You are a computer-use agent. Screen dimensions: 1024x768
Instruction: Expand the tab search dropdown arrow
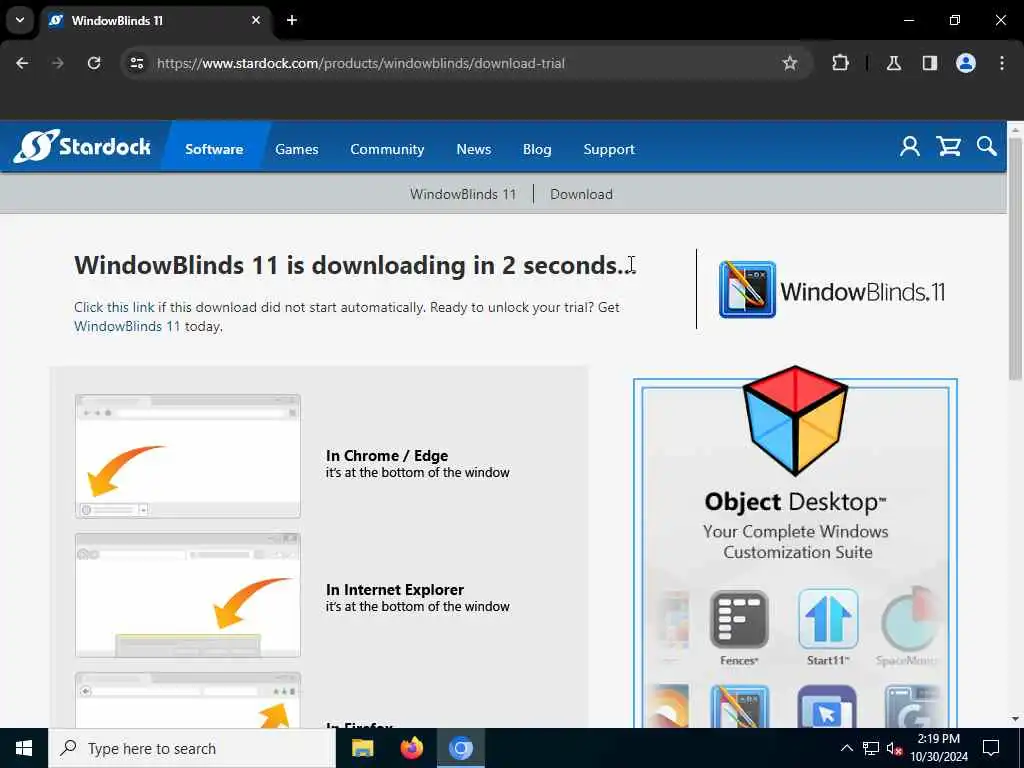[20, 20]
